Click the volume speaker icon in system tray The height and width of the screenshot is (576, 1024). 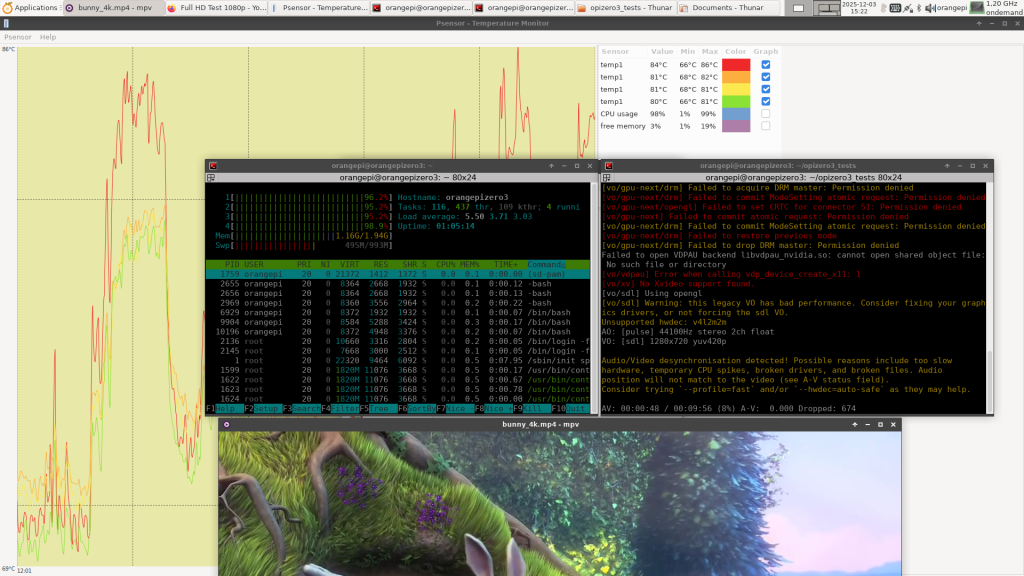click(928, 8)
